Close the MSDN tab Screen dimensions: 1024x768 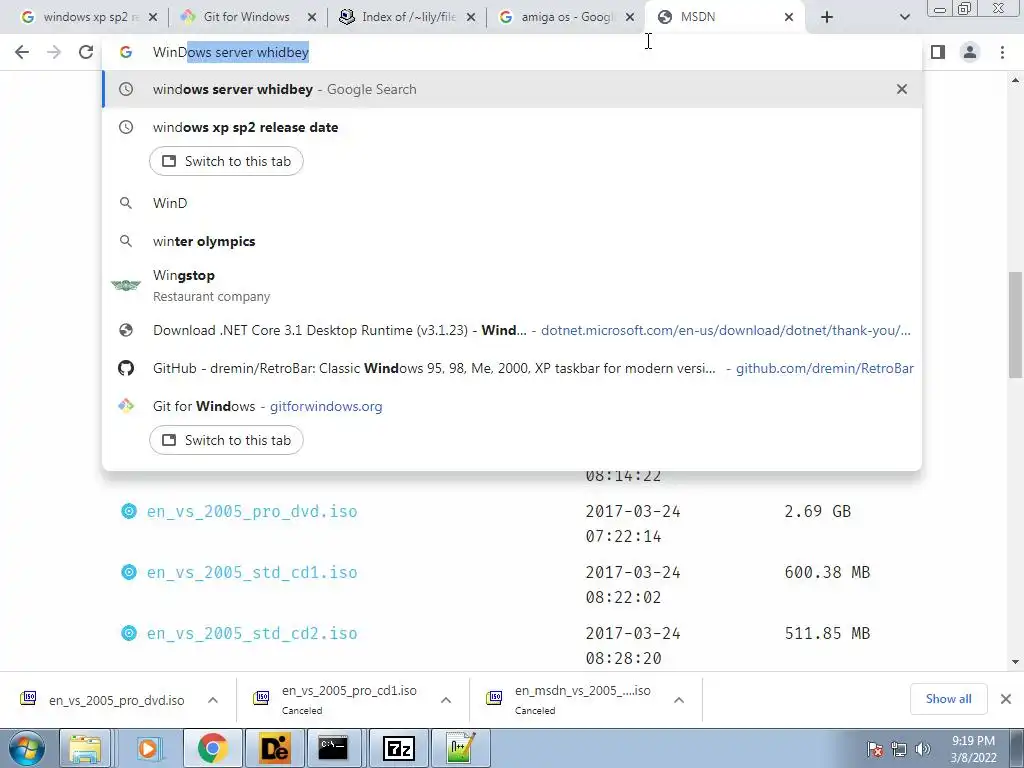pos(789,18)
